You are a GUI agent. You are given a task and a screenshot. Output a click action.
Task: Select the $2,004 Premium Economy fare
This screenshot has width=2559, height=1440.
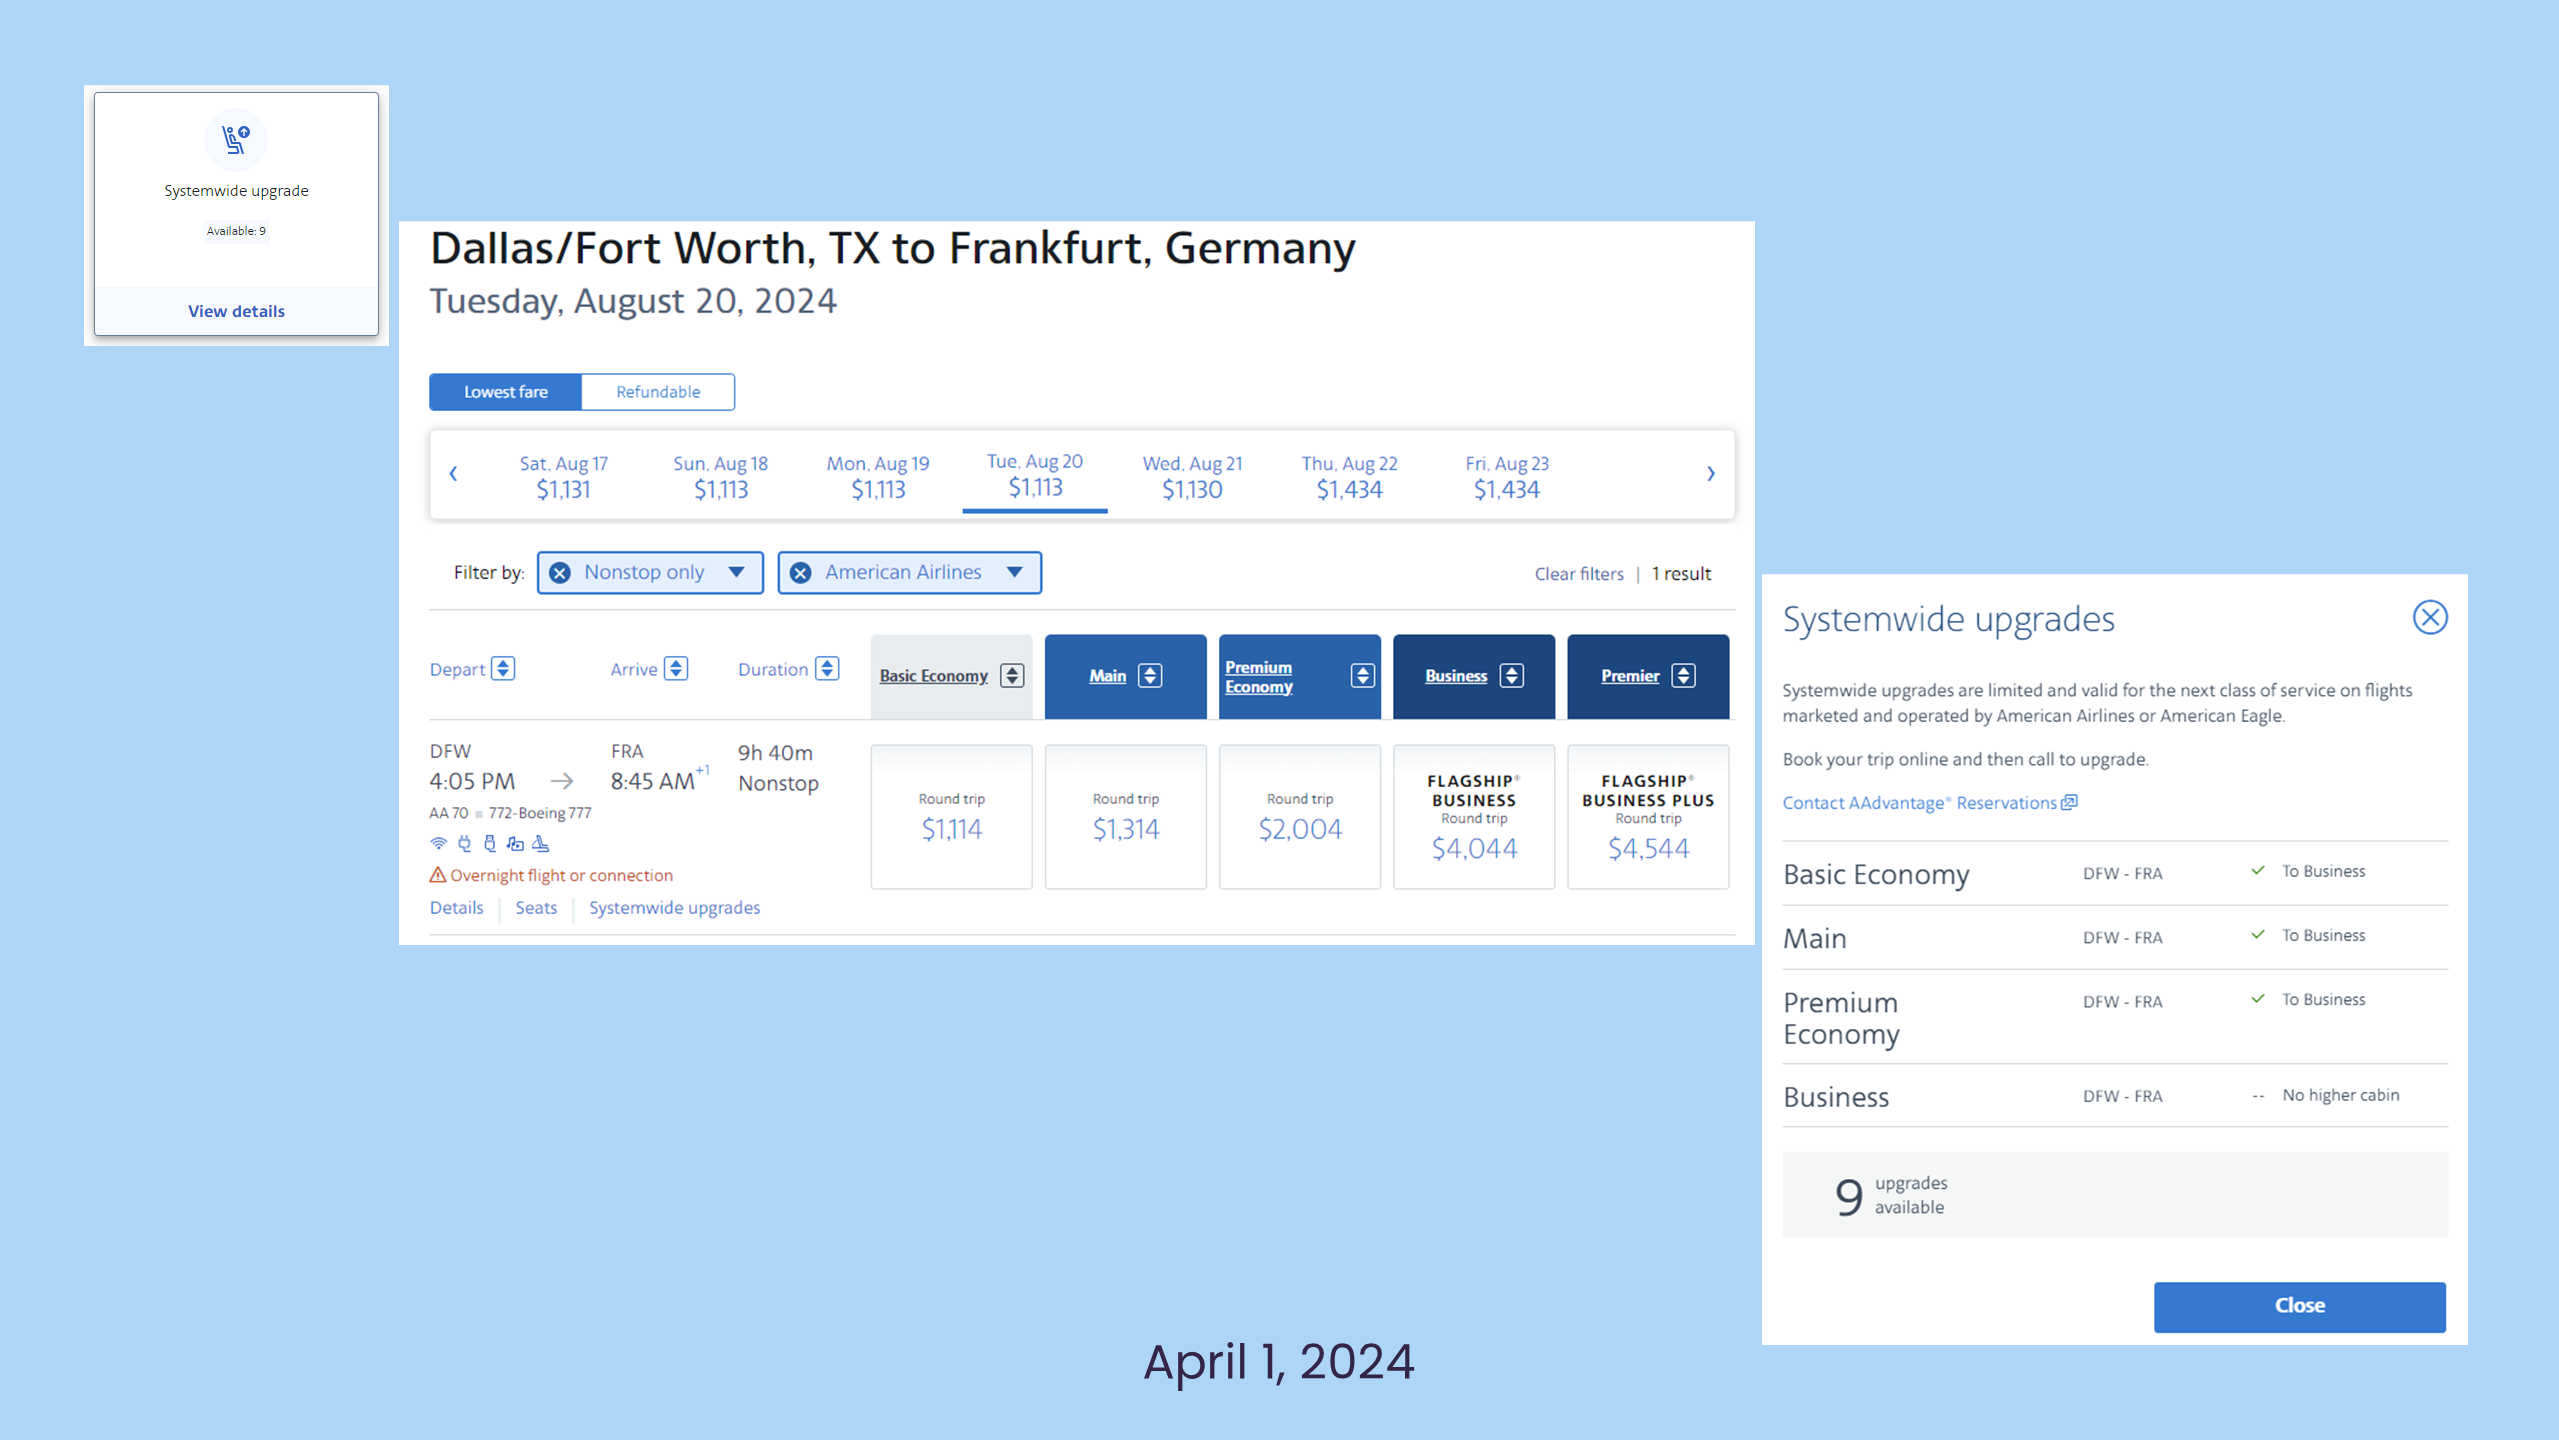pos(1300,817)
